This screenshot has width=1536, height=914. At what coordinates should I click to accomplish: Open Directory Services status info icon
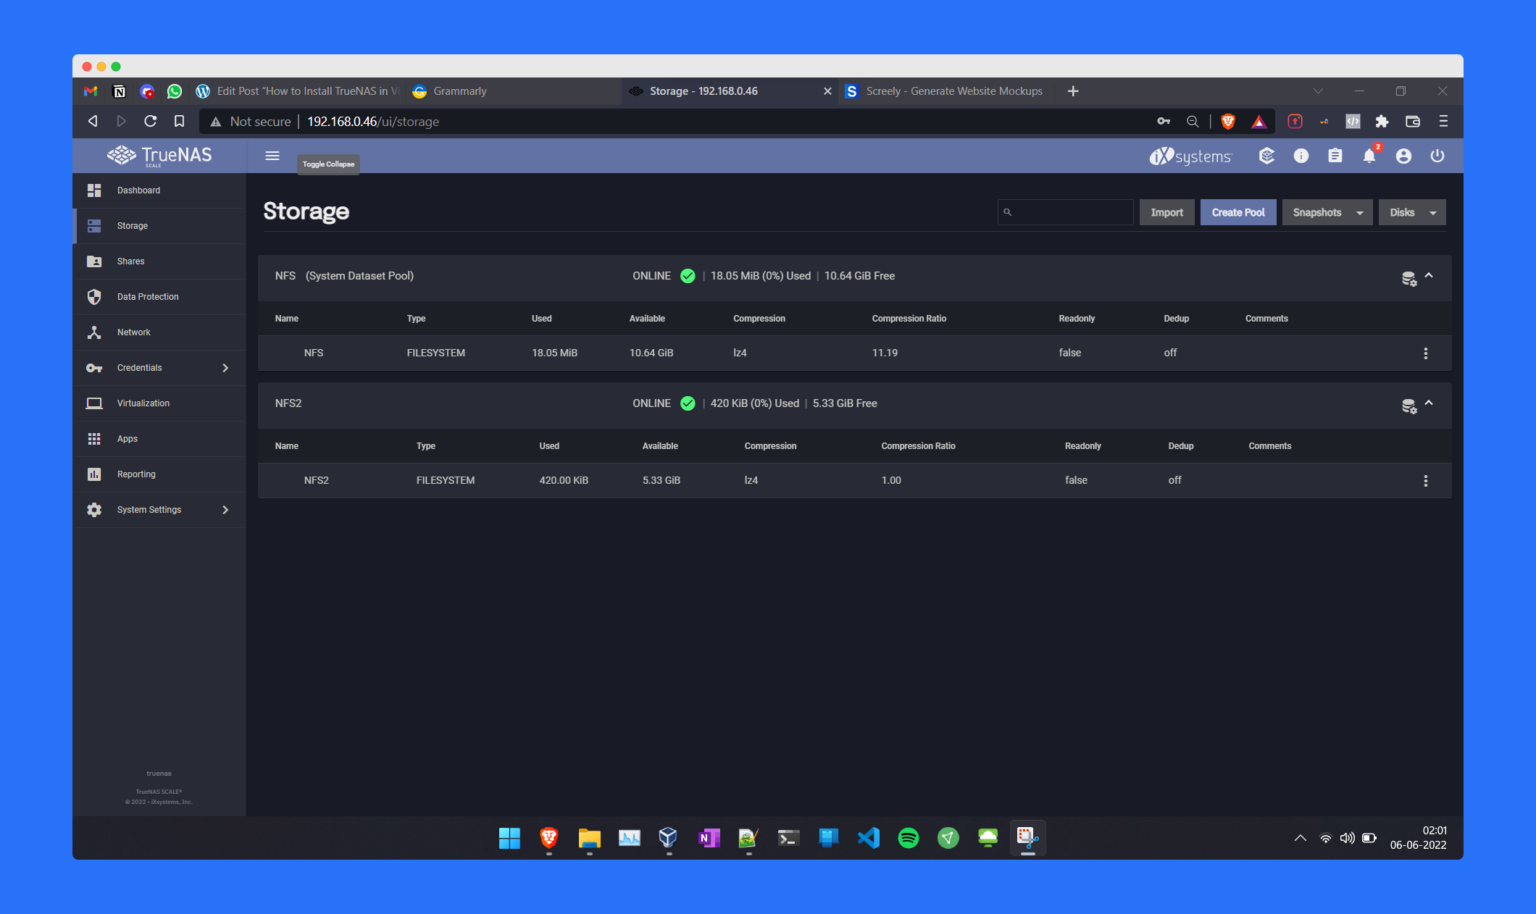1301,156
